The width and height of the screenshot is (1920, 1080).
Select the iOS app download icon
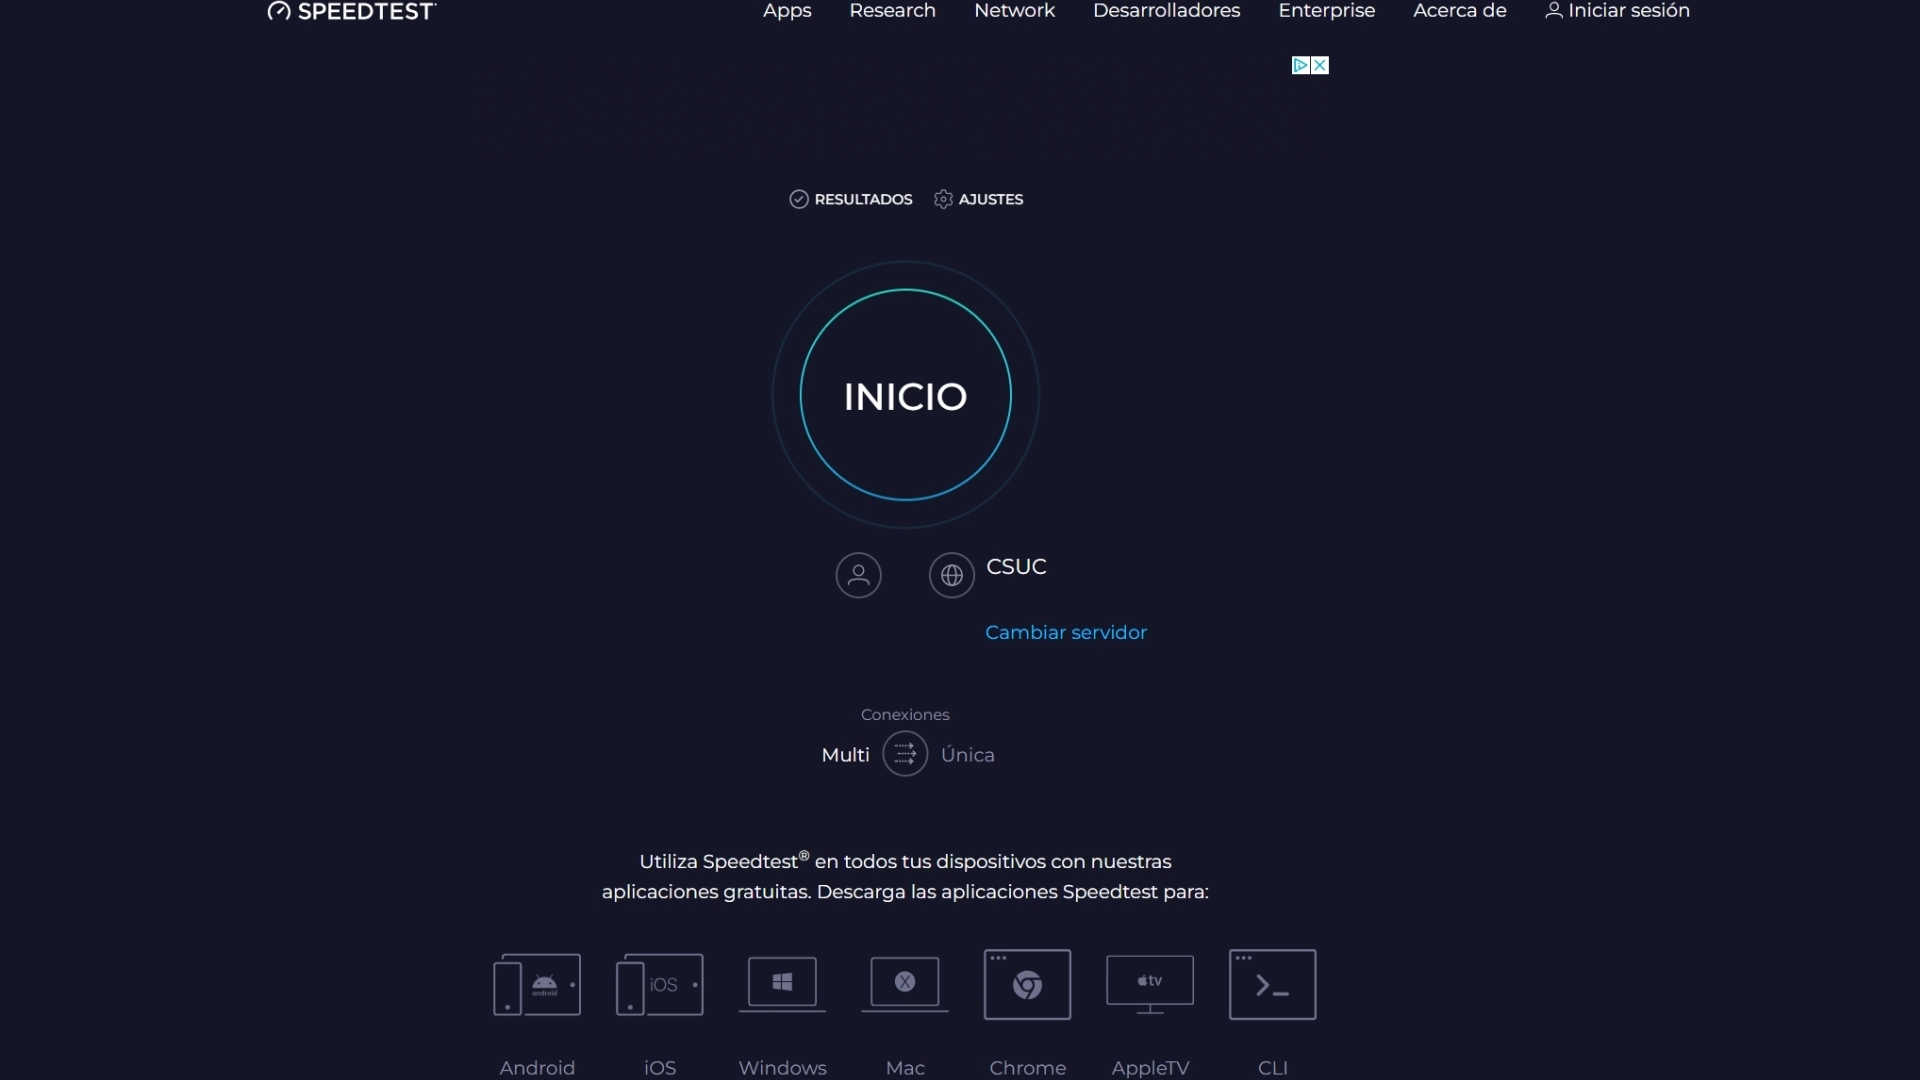(x=659, y=984)
